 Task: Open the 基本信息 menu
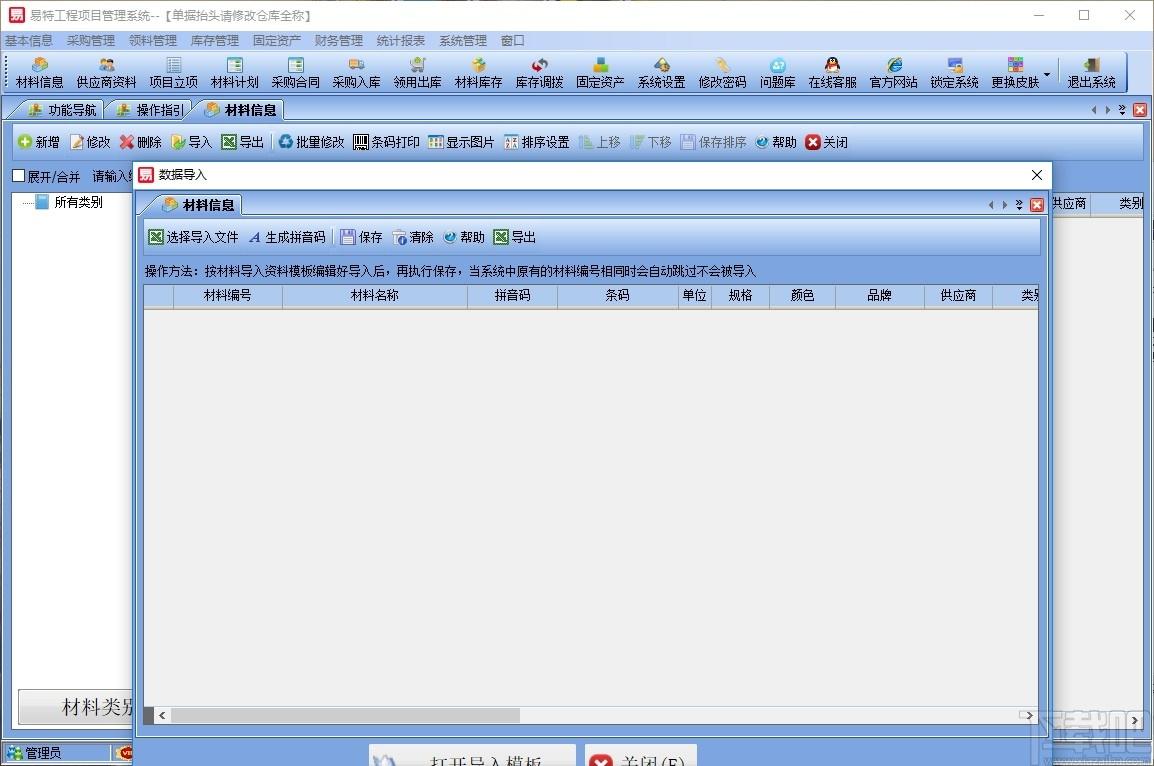(29, 40)
